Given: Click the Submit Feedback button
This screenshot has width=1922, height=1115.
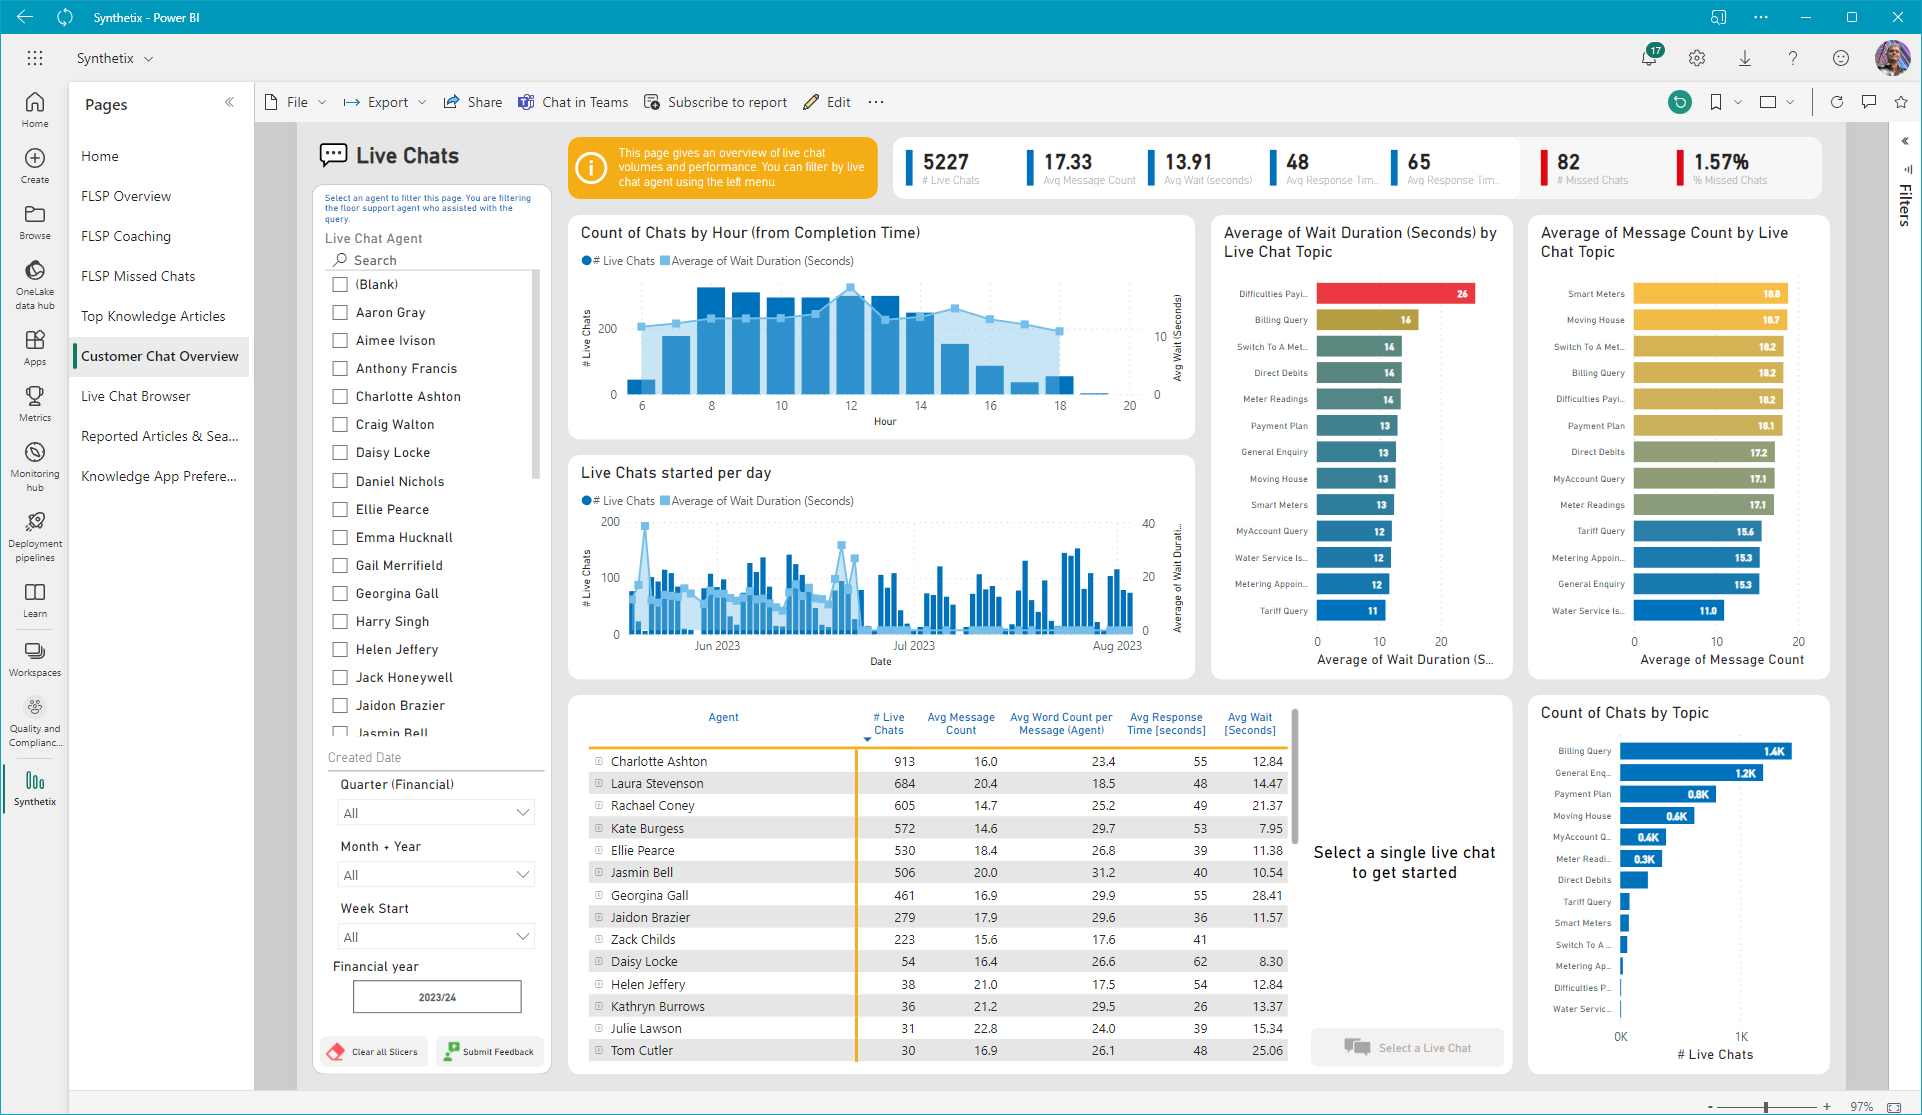Looking at the screenshot, I should click(x=489, y=1052).
